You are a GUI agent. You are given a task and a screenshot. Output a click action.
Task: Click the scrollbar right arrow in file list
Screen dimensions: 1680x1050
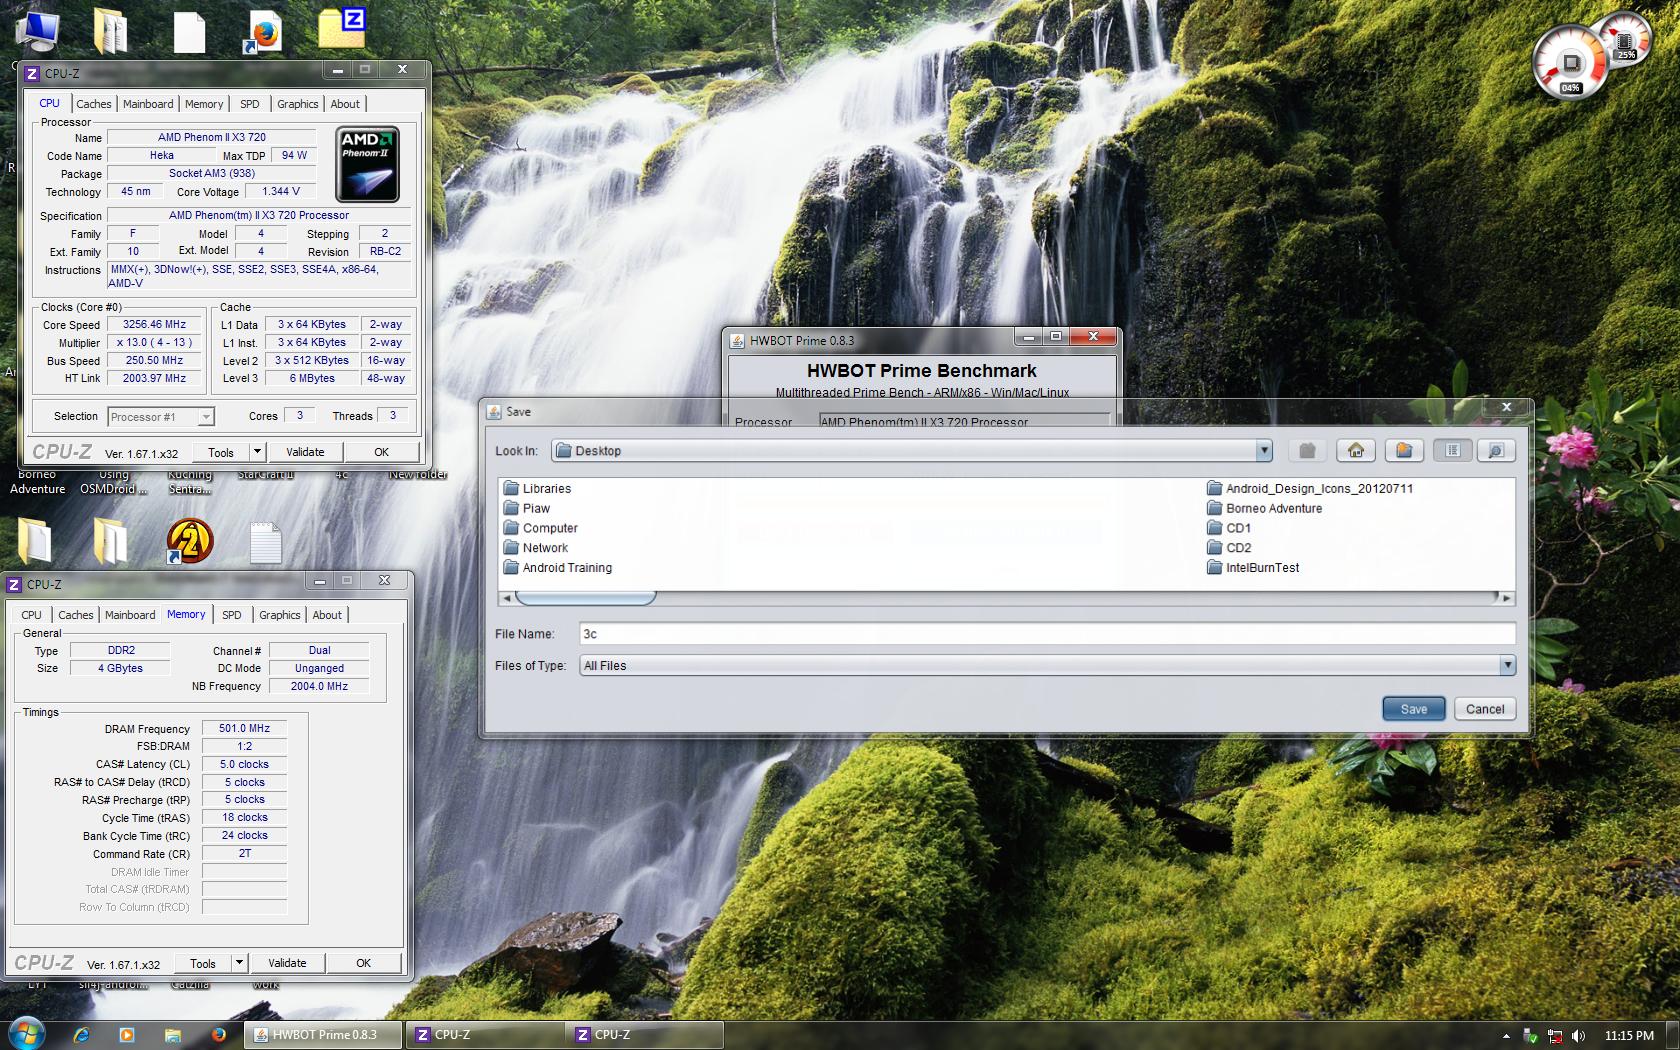click(1506, 598)
